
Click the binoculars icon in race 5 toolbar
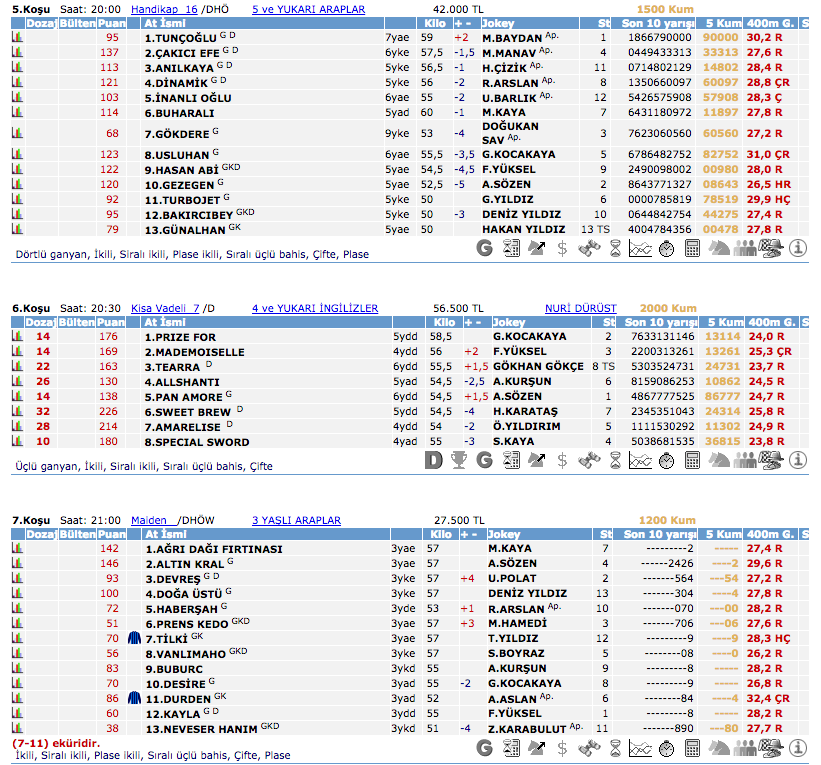point(587,249)
